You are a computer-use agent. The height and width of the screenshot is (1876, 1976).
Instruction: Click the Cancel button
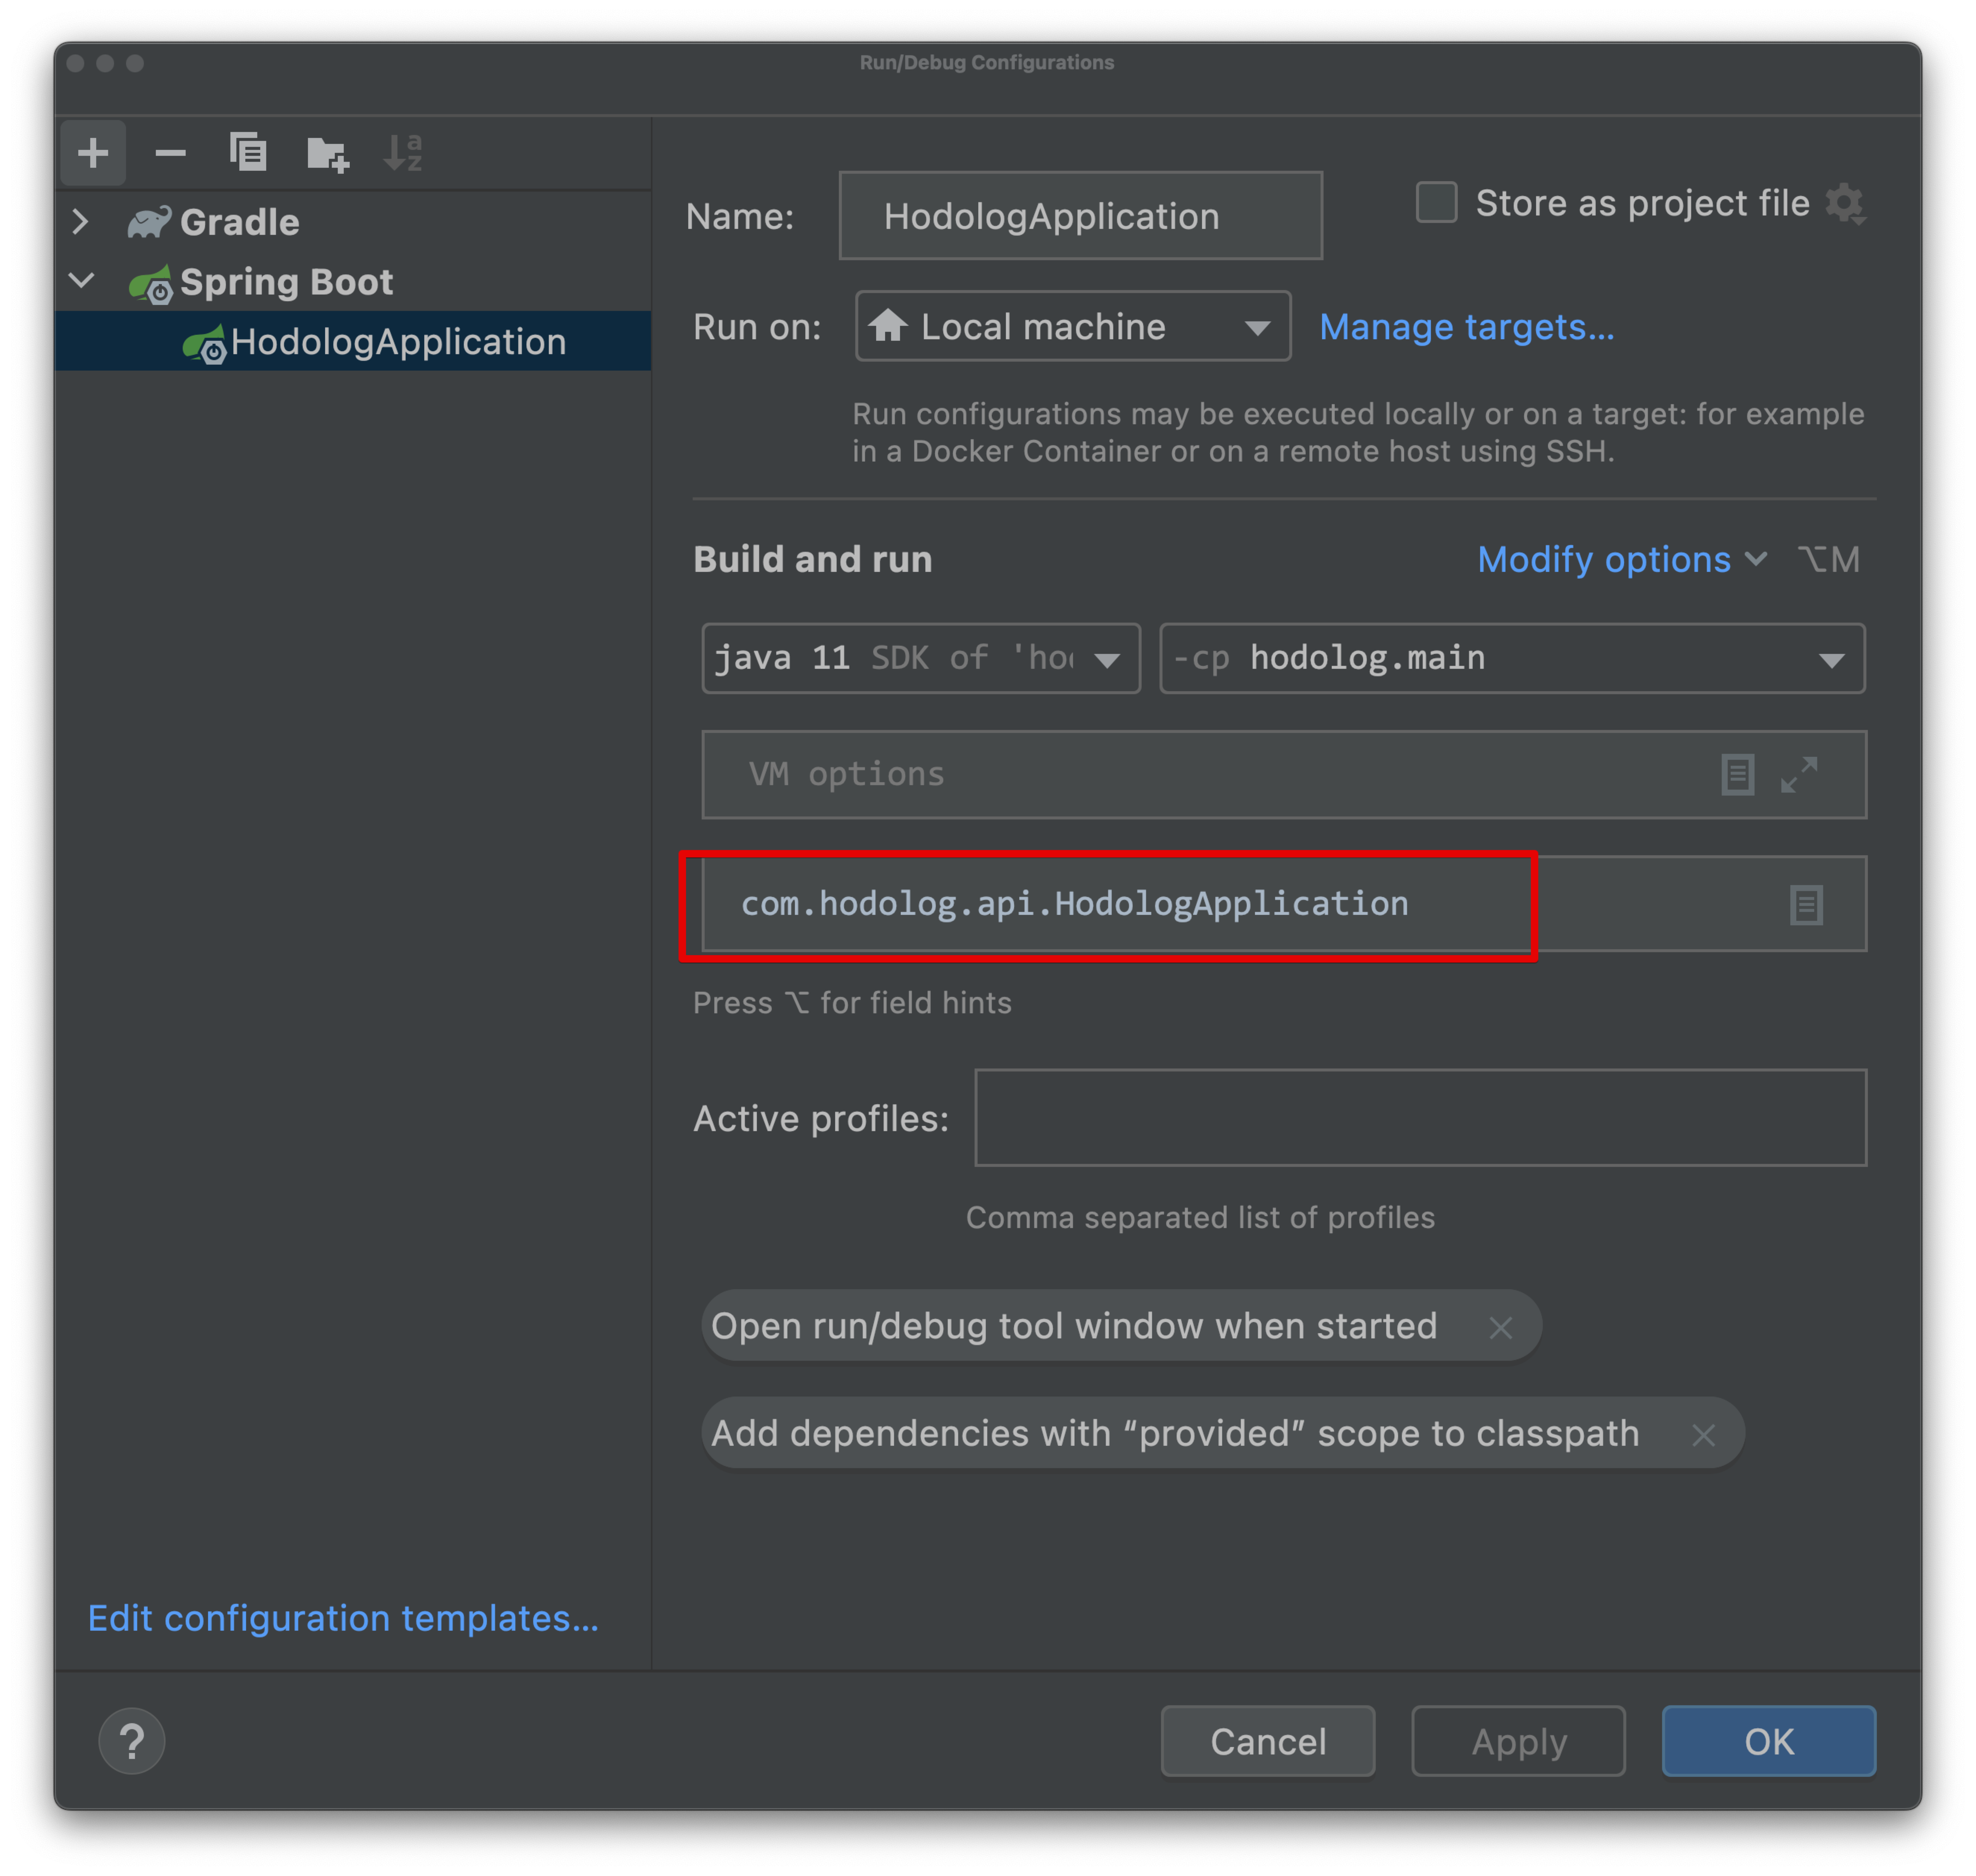pos(1268,1741)
